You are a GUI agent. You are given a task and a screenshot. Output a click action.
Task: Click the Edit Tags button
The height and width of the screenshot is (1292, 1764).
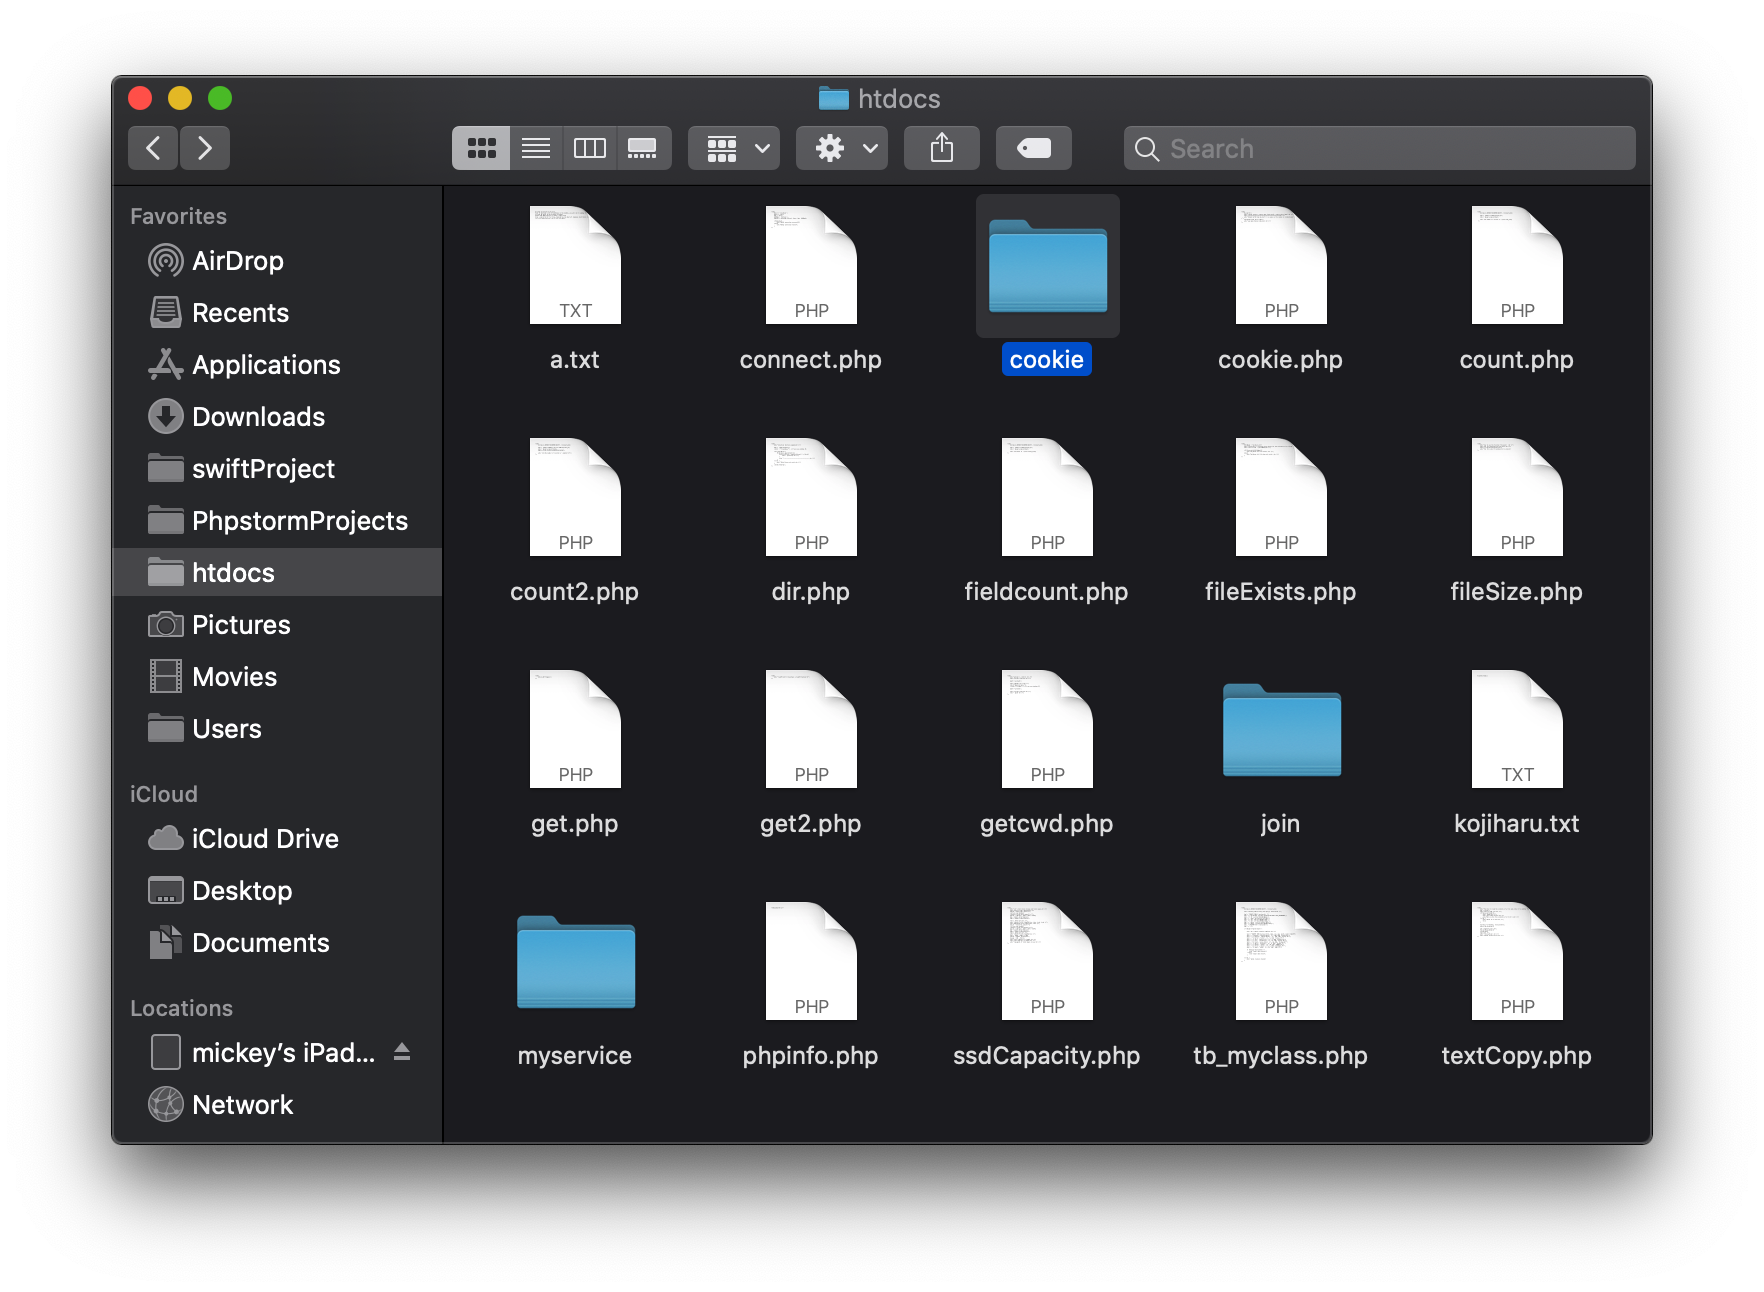(x=1033, y=148)
